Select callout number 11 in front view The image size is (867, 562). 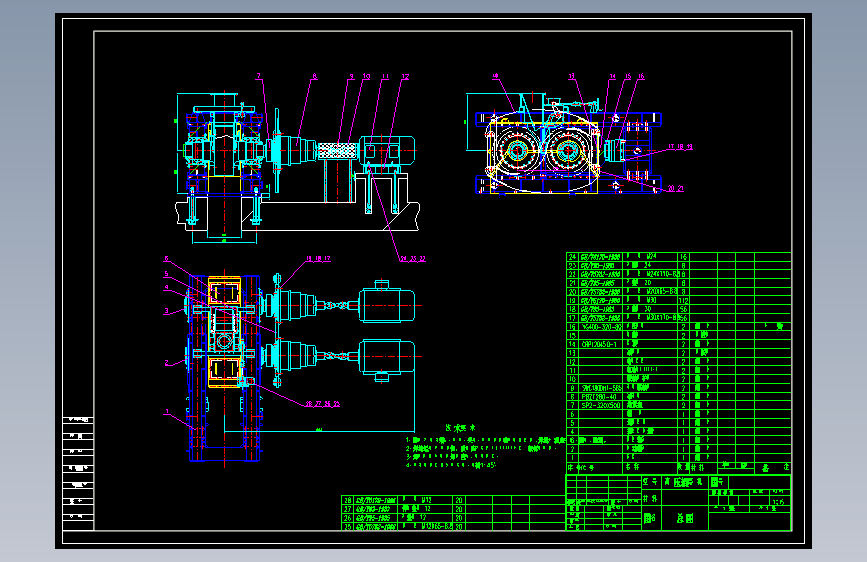[385, 76]
